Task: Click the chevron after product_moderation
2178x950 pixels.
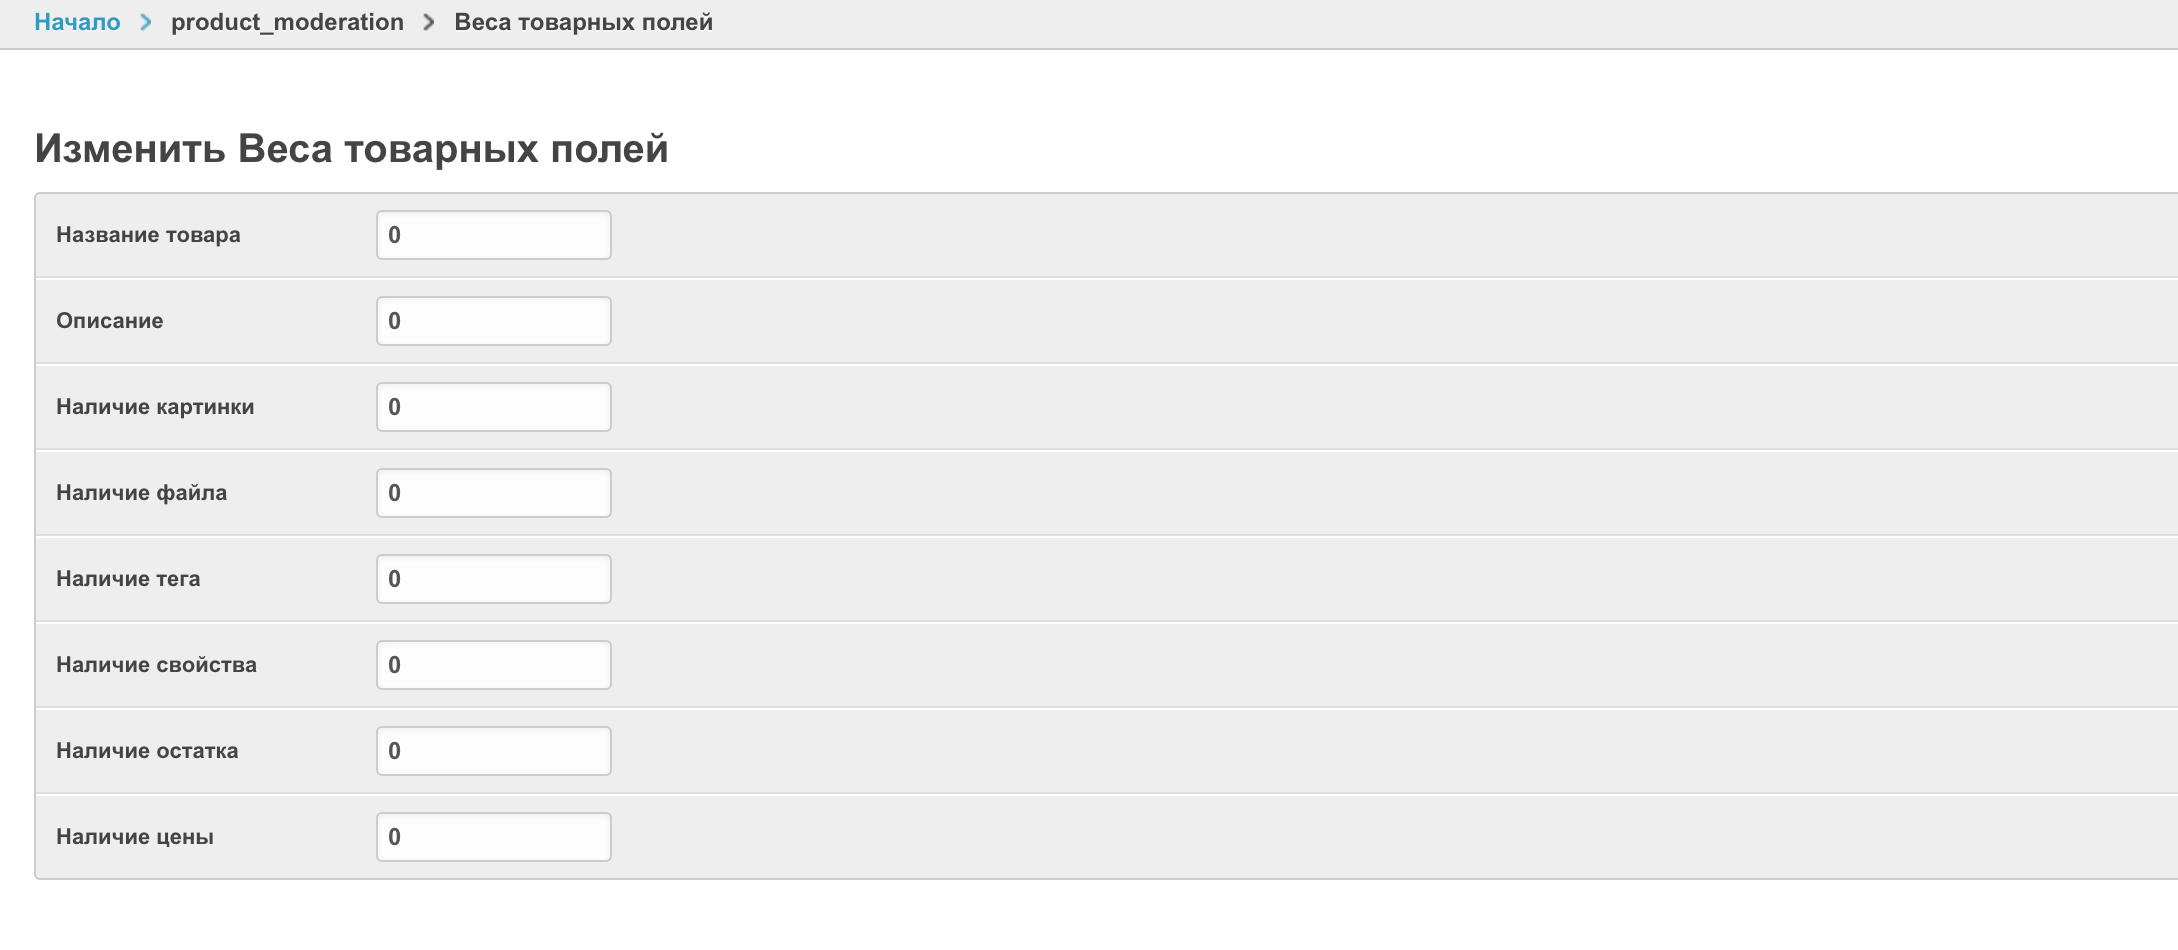Action: (429, 22)
